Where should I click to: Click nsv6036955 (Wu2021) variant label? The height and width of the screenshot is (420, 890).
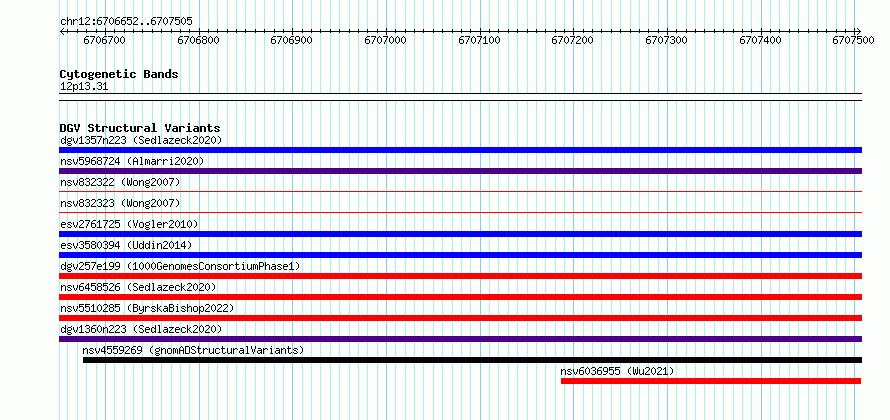pyautogui.click(x=617, y=371)
